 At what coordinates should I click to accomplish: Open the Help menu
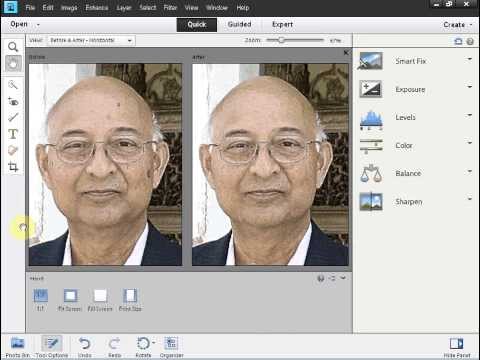pyautogui.click(x=243, y=7)
